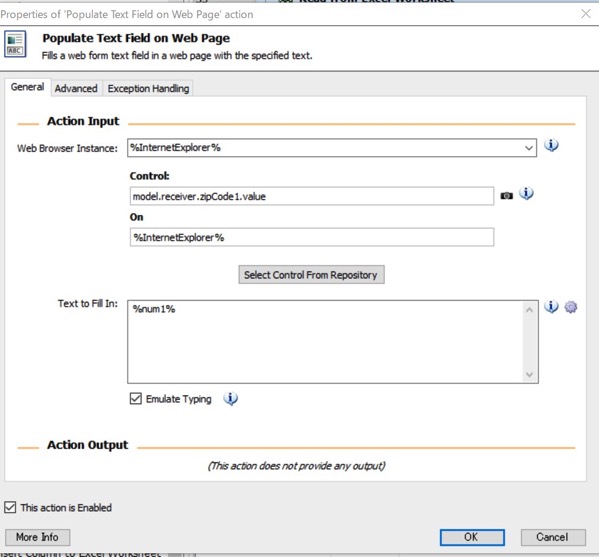
Task: Expand the Web Browser Instance dropdown
Action: tap(529, 148)
